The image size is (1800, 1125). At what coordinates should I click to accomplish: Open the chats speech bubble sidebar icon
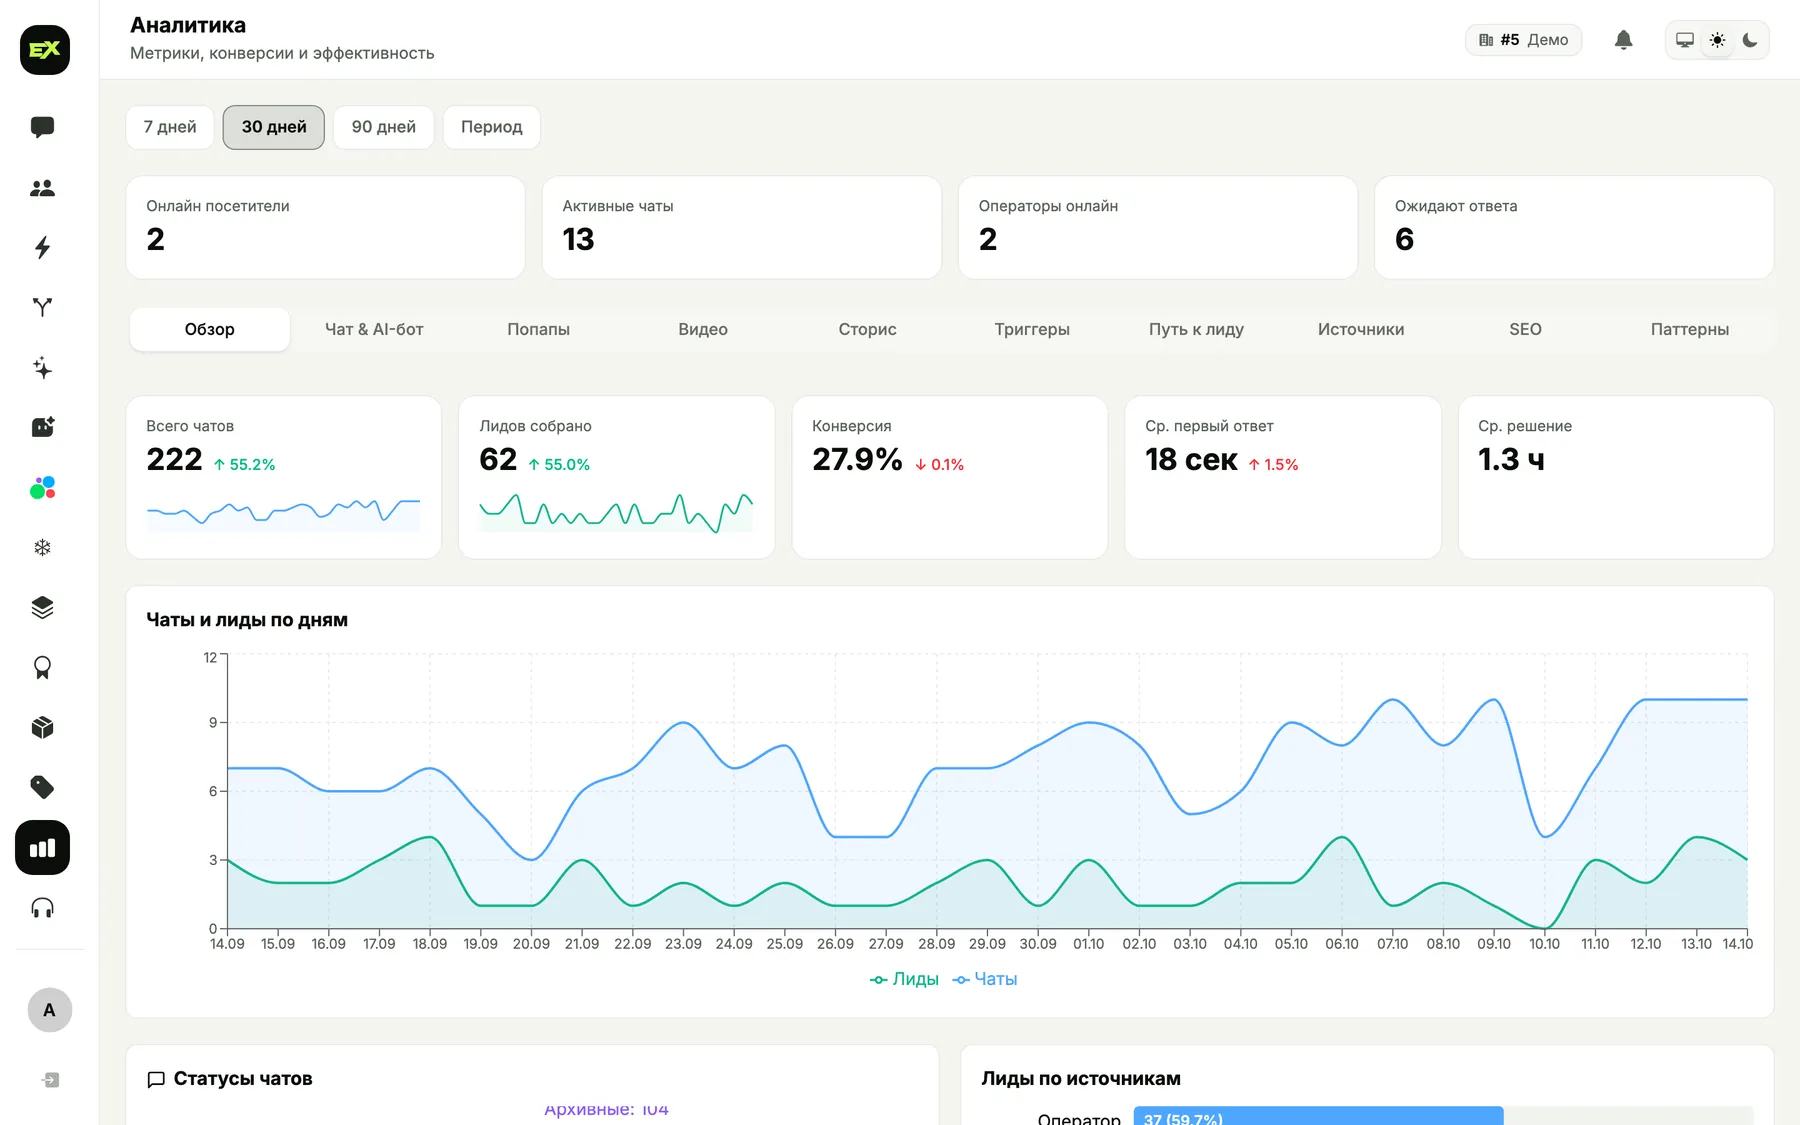[x=42, y=127]
